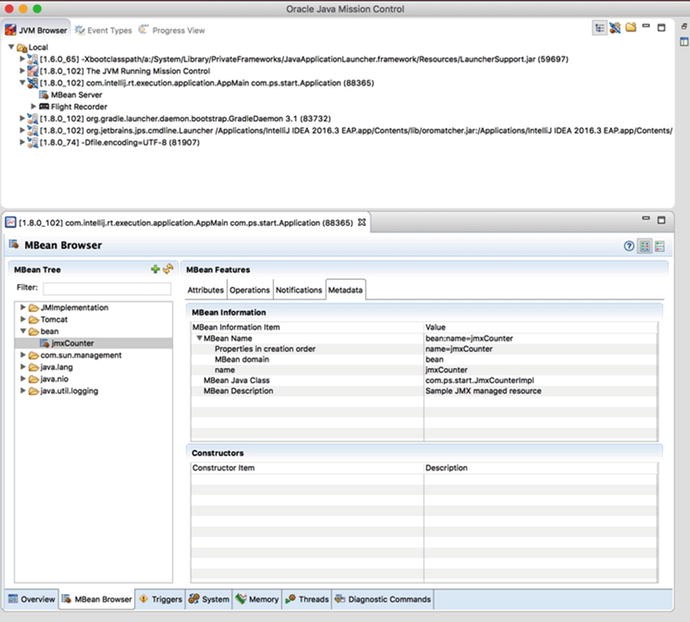Close the Application (88365) editor tab
This screenshot has width=690, height=622.
click(x=362, y=222)
